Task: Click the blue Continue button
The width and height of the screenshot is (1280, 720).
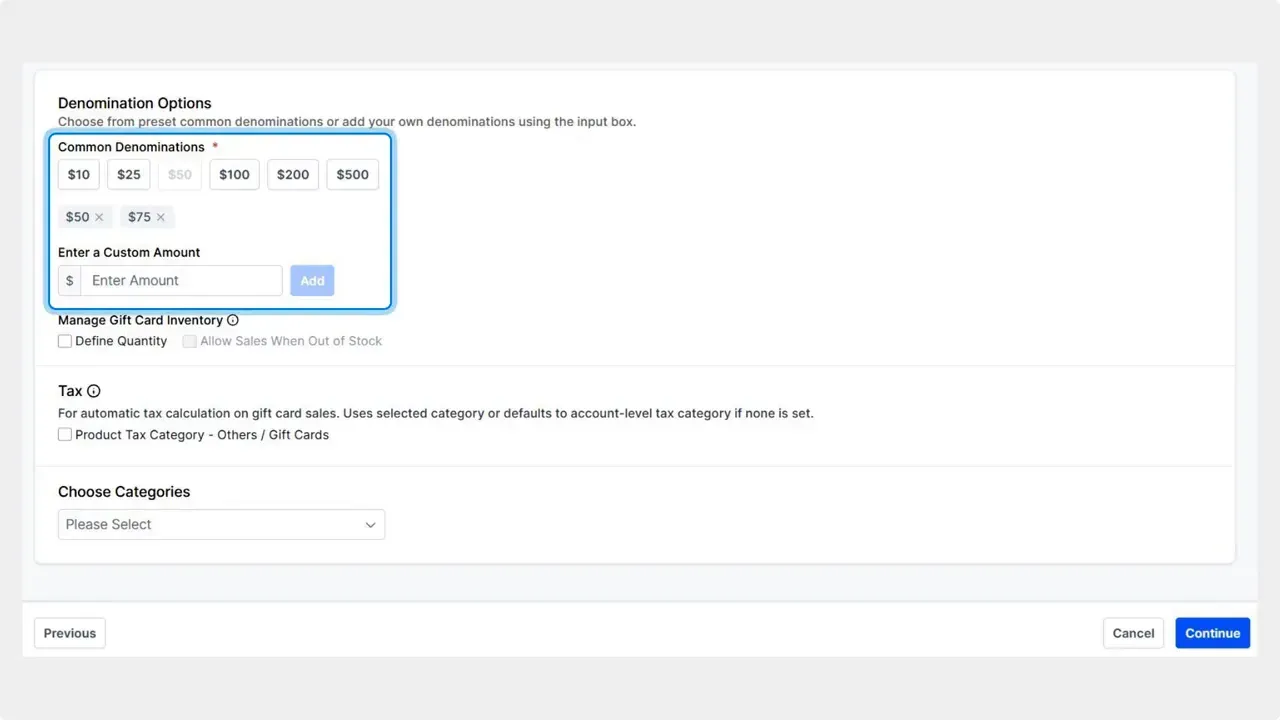Action: pos(1212,633)
